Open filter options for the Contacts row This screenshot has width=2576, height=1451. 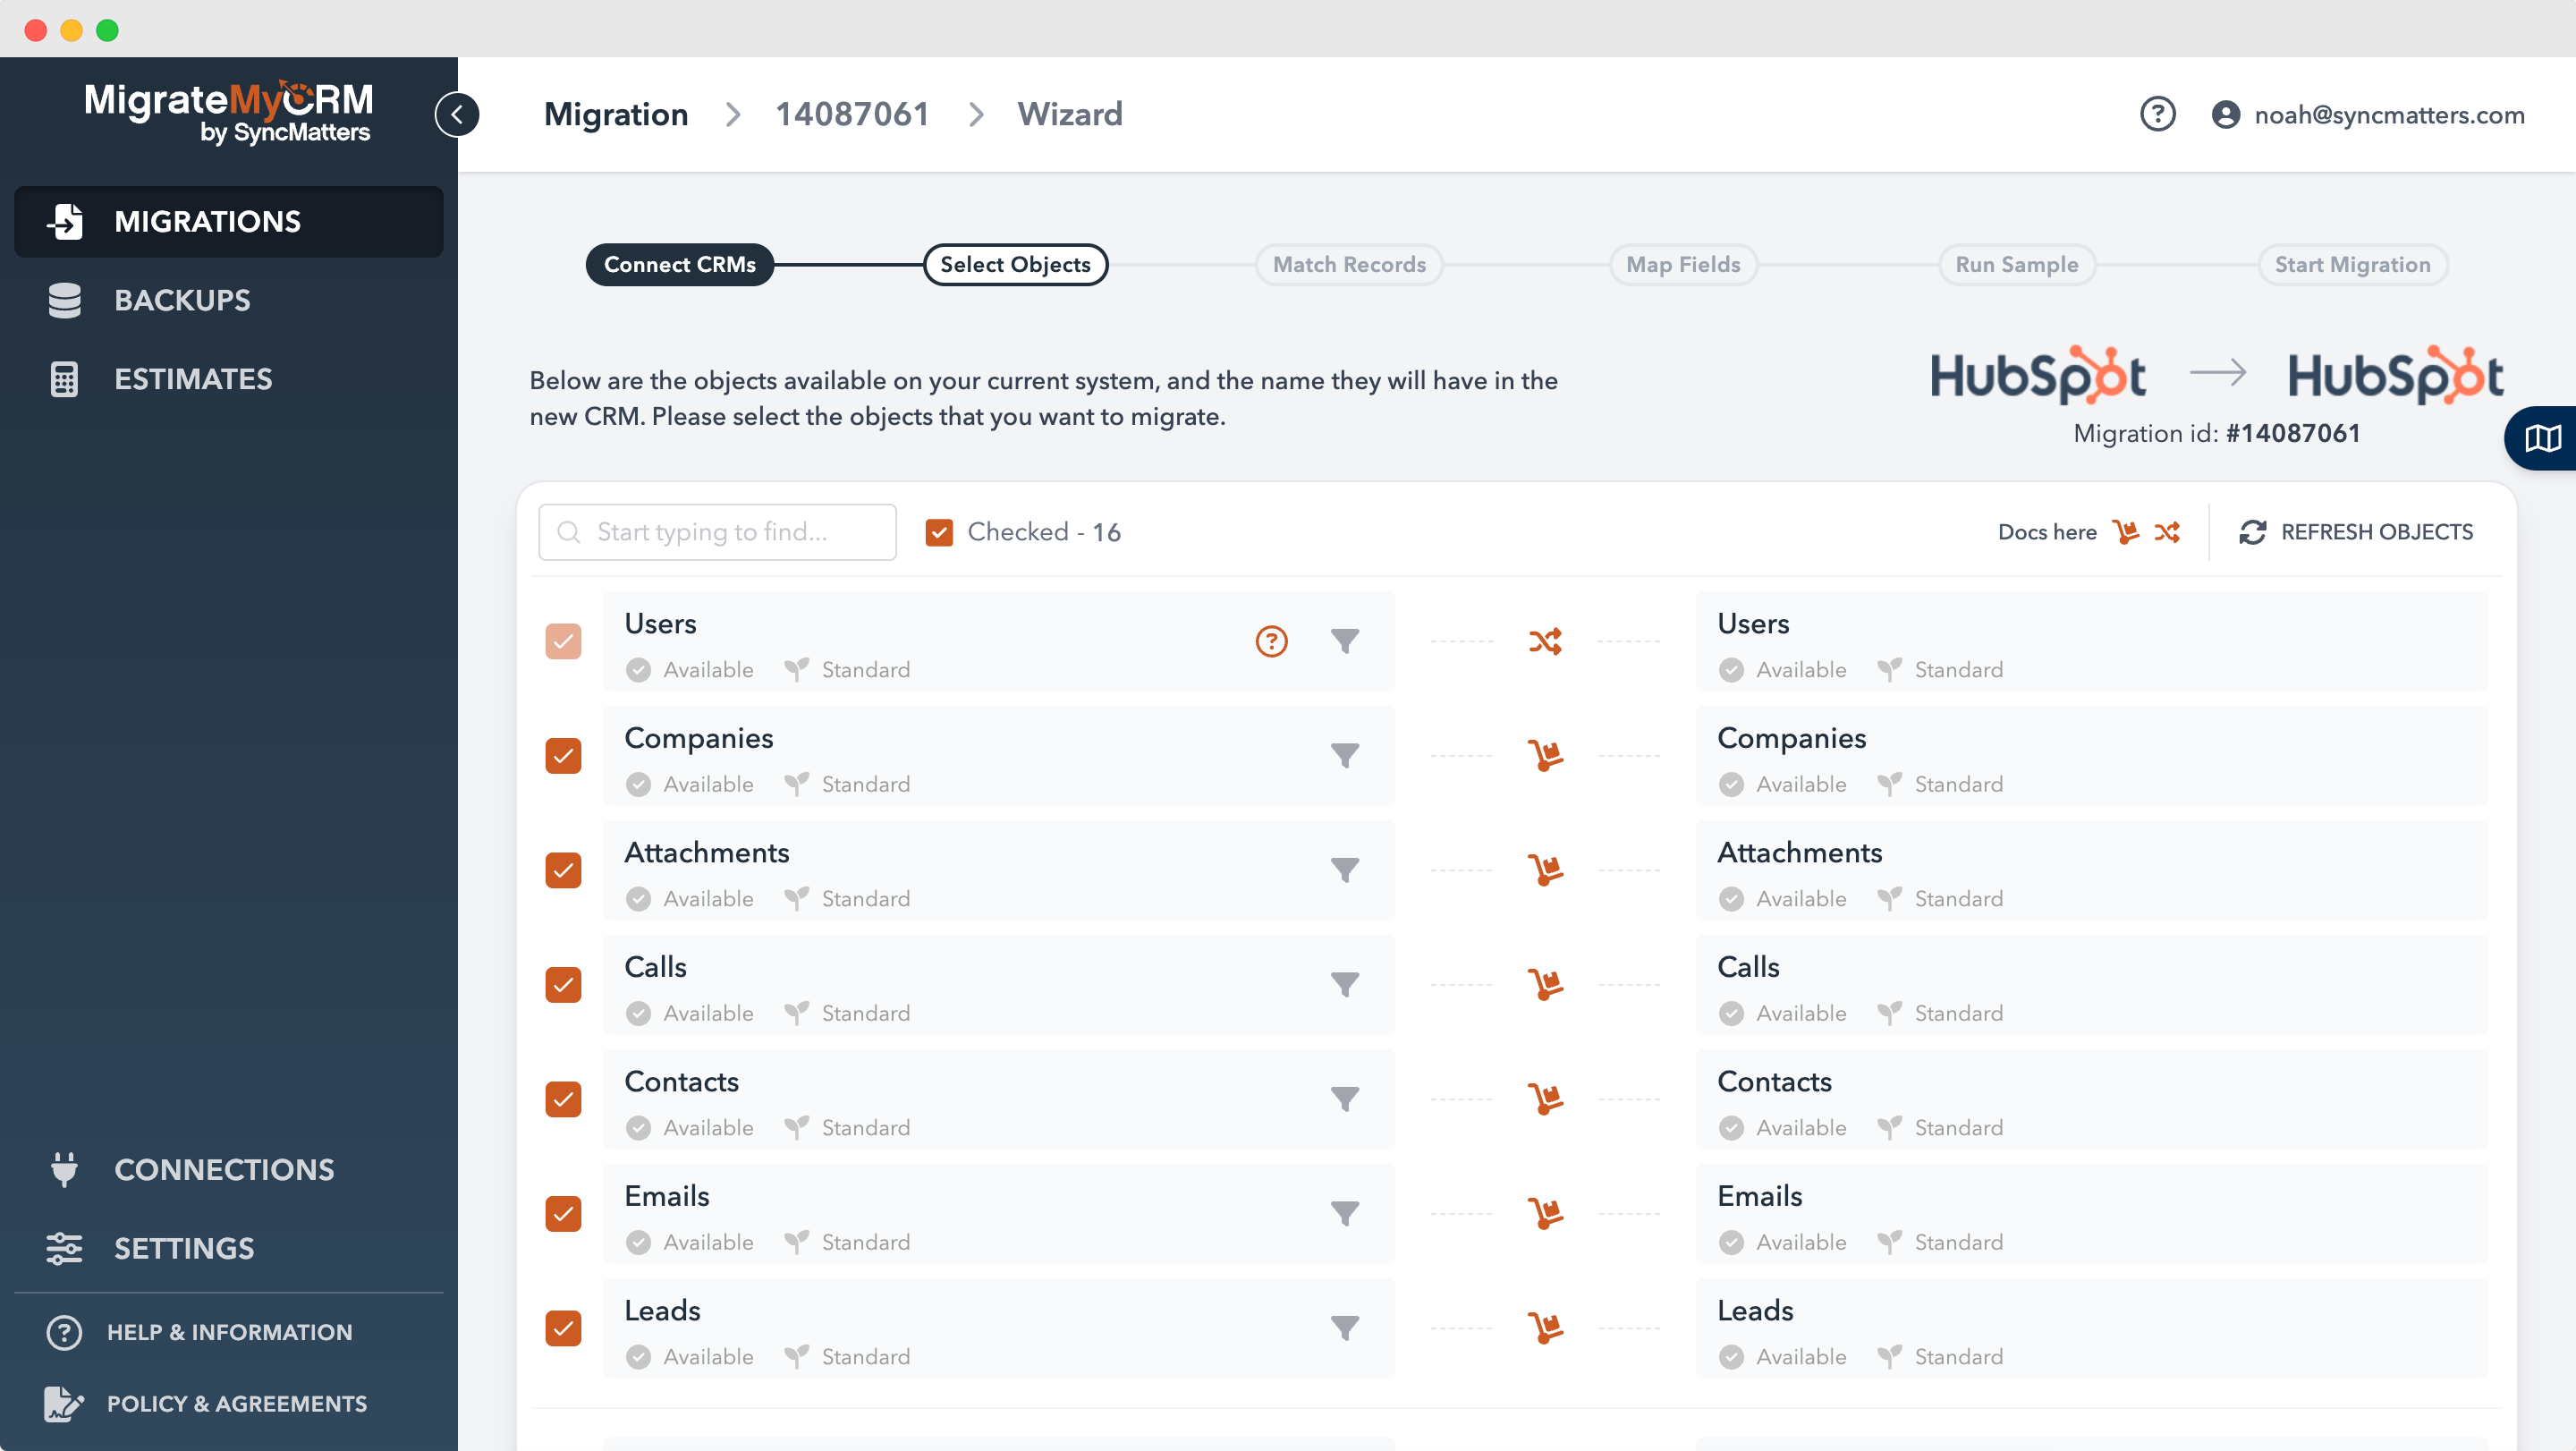point(1346,1098)
